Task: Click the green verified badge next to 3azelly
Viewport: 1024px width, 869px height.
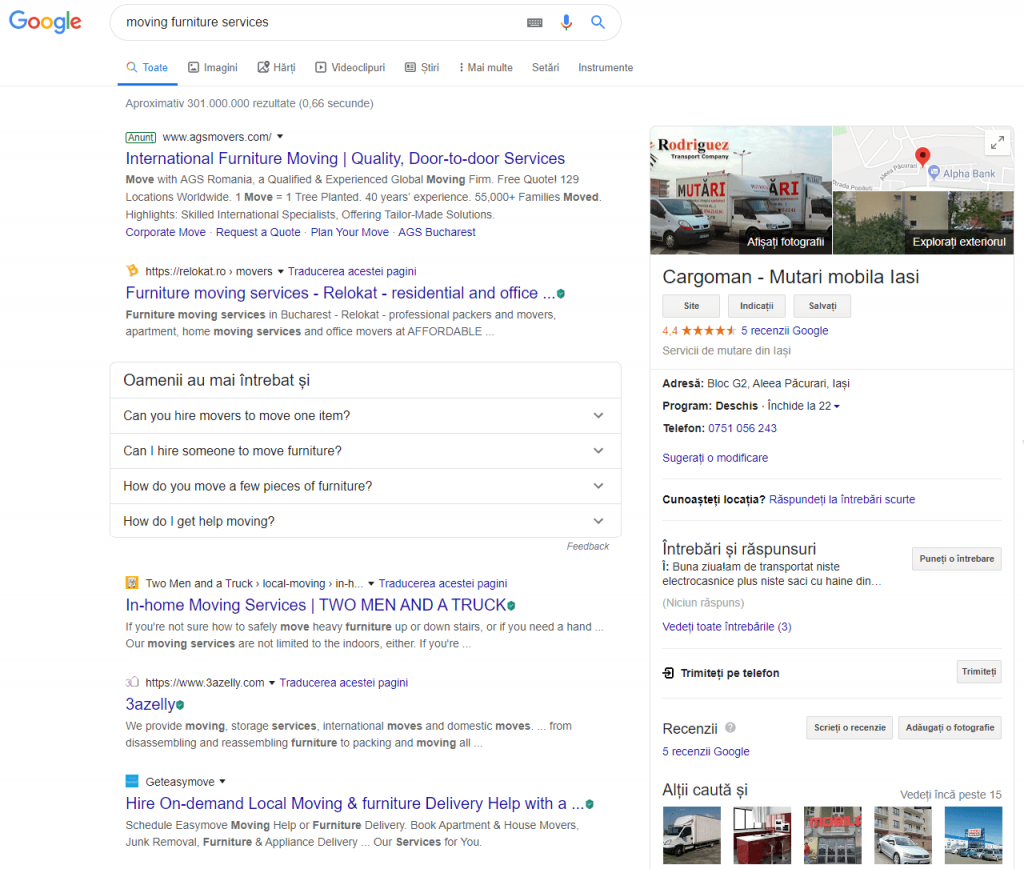Action: pos(180,705)
